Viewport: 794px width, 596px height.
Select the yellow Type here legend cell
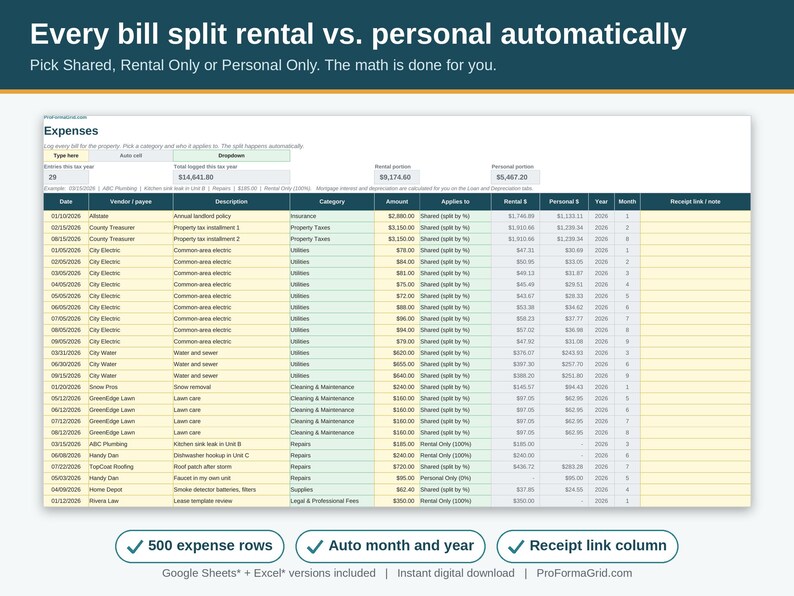tap(66, 155)
